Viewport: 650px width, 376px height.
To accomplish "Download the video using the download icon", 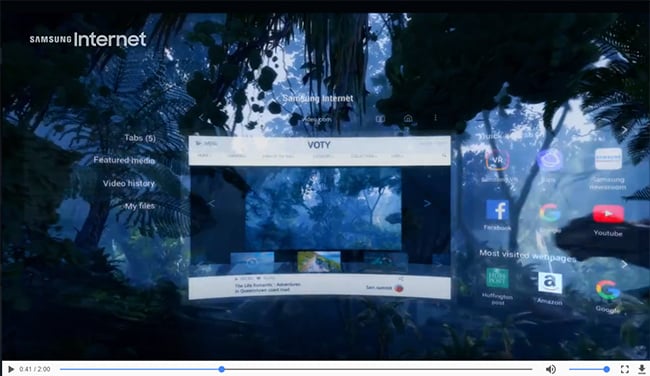I will click(641, 369).
